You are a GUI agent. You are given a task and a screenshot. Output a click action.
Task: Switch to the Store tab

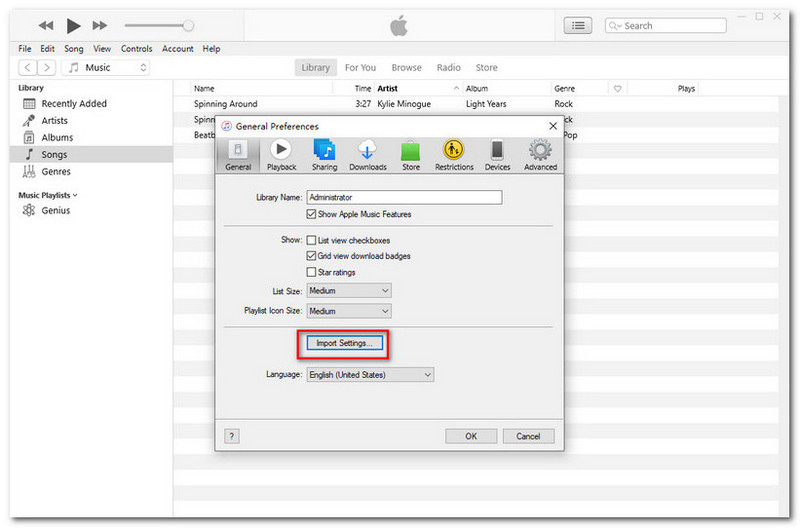tap(486, 67)
